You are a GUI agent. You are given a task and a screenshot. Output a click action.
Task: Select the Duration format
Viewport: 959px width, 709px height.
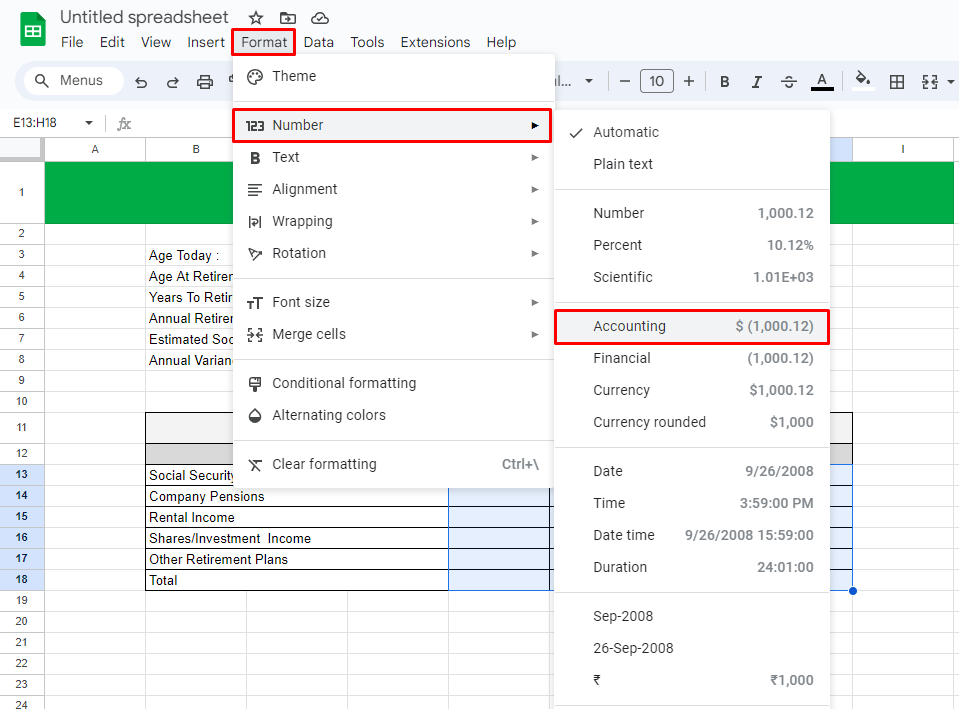coord(692,567)
